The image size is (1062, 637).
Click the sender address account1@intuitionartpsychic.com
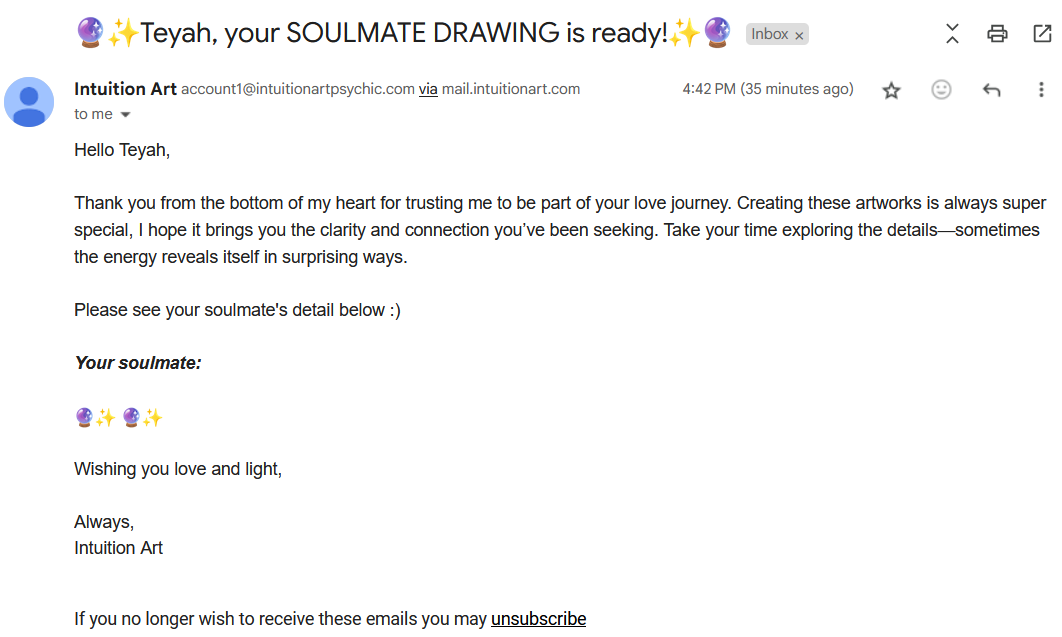298,89
